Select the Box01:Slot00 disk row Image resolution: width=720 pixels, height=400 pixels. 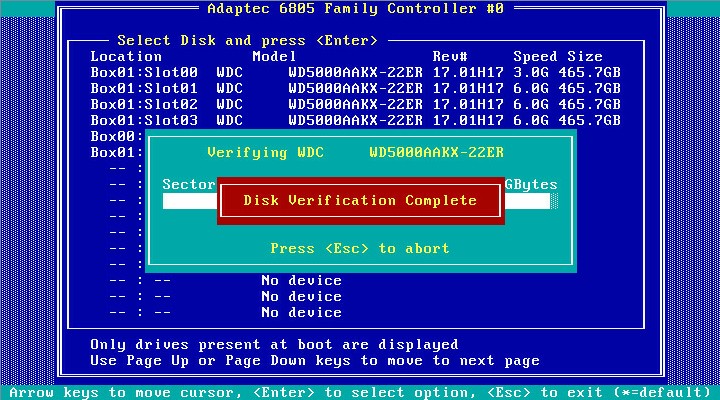pos(356,73)
